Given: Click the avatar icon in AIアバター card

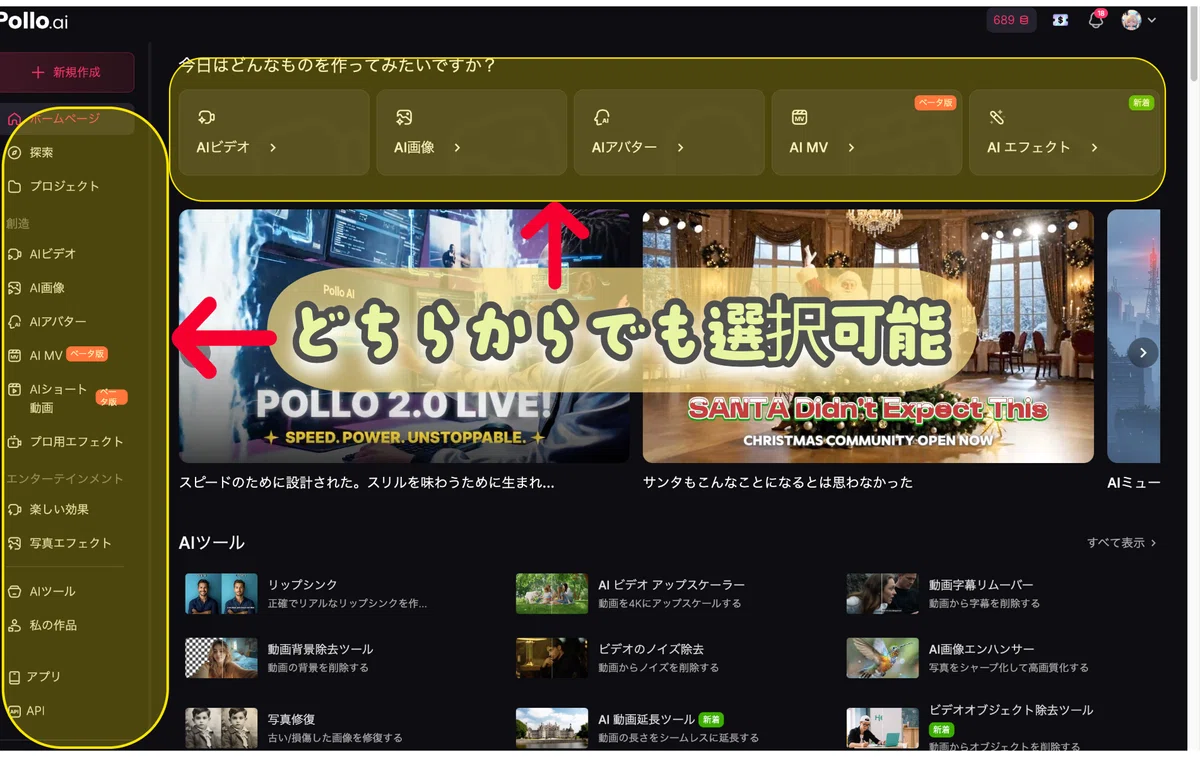Looking at the screenshot, I should (x=601, y=117).
